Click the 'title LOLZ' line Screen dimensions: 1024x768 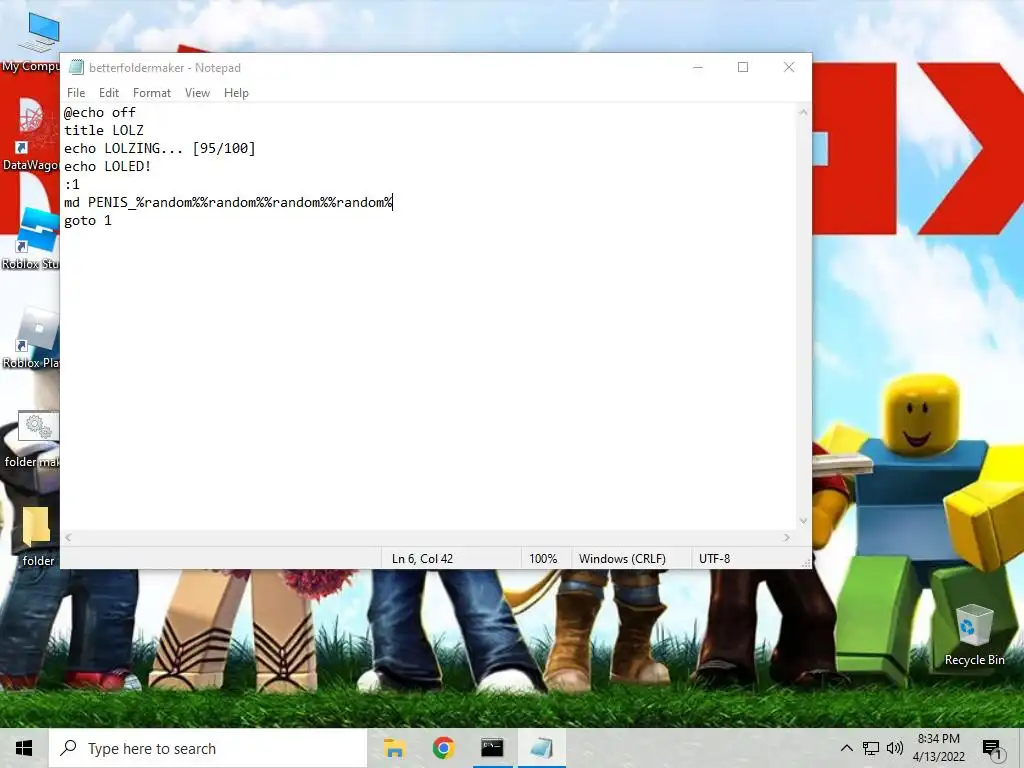pos(104,131)
